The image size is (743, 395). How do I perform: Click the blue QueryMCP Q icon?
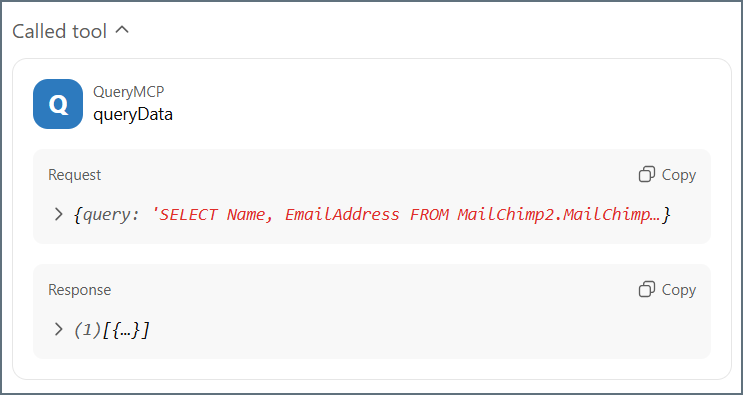click(58, 104)
